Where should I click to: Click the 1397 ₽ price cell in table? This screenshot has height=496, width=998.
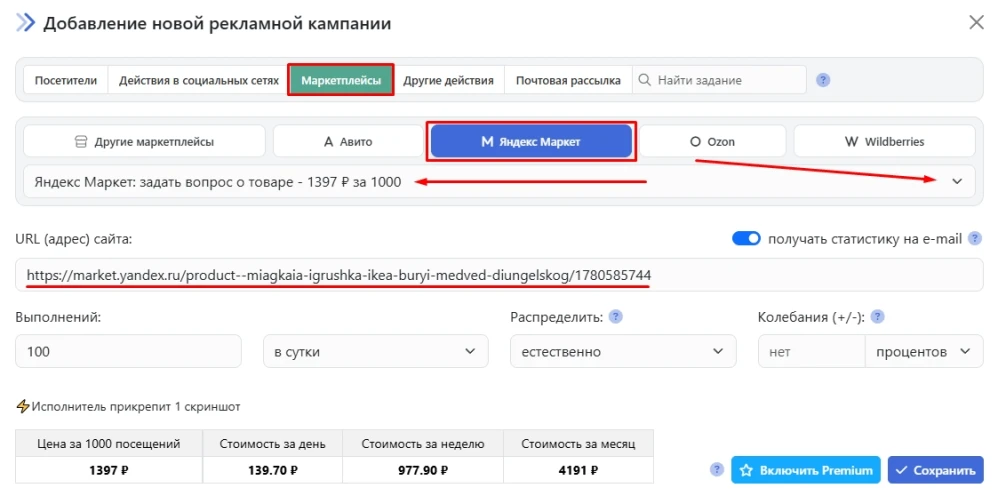(109, 471)
